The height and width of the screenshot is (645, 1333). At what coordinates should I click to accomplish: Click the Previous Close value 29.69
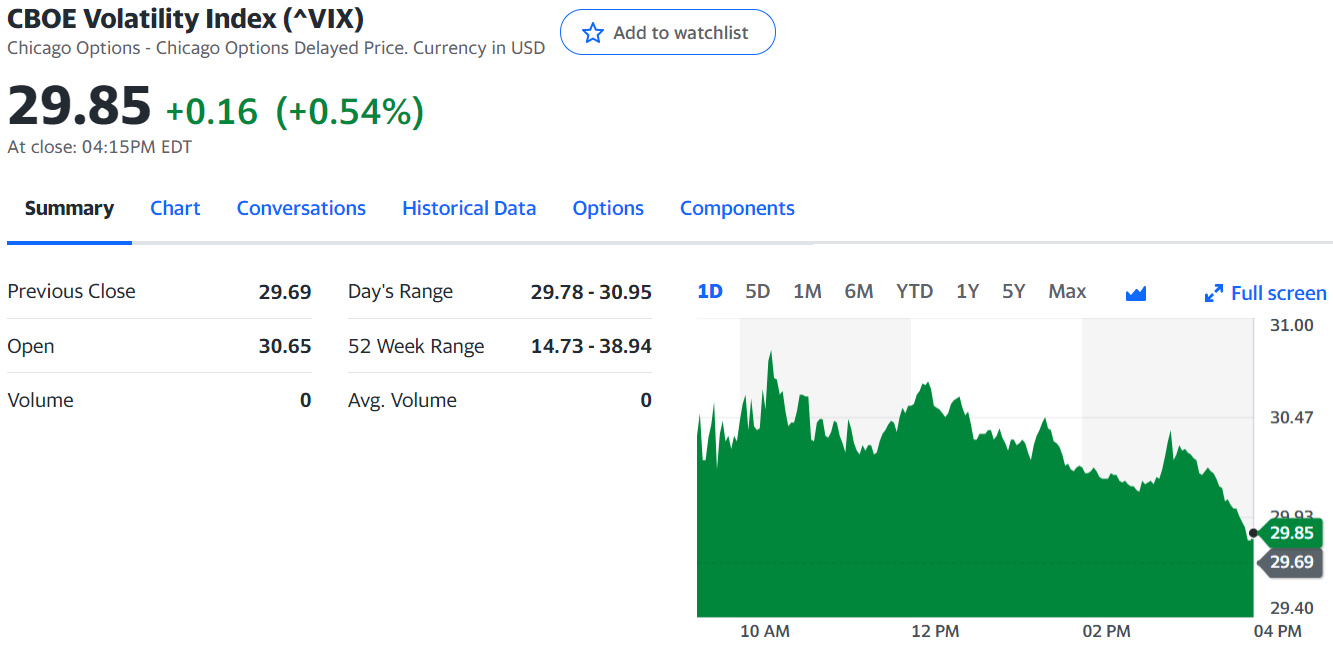click(x=285, y=292)
